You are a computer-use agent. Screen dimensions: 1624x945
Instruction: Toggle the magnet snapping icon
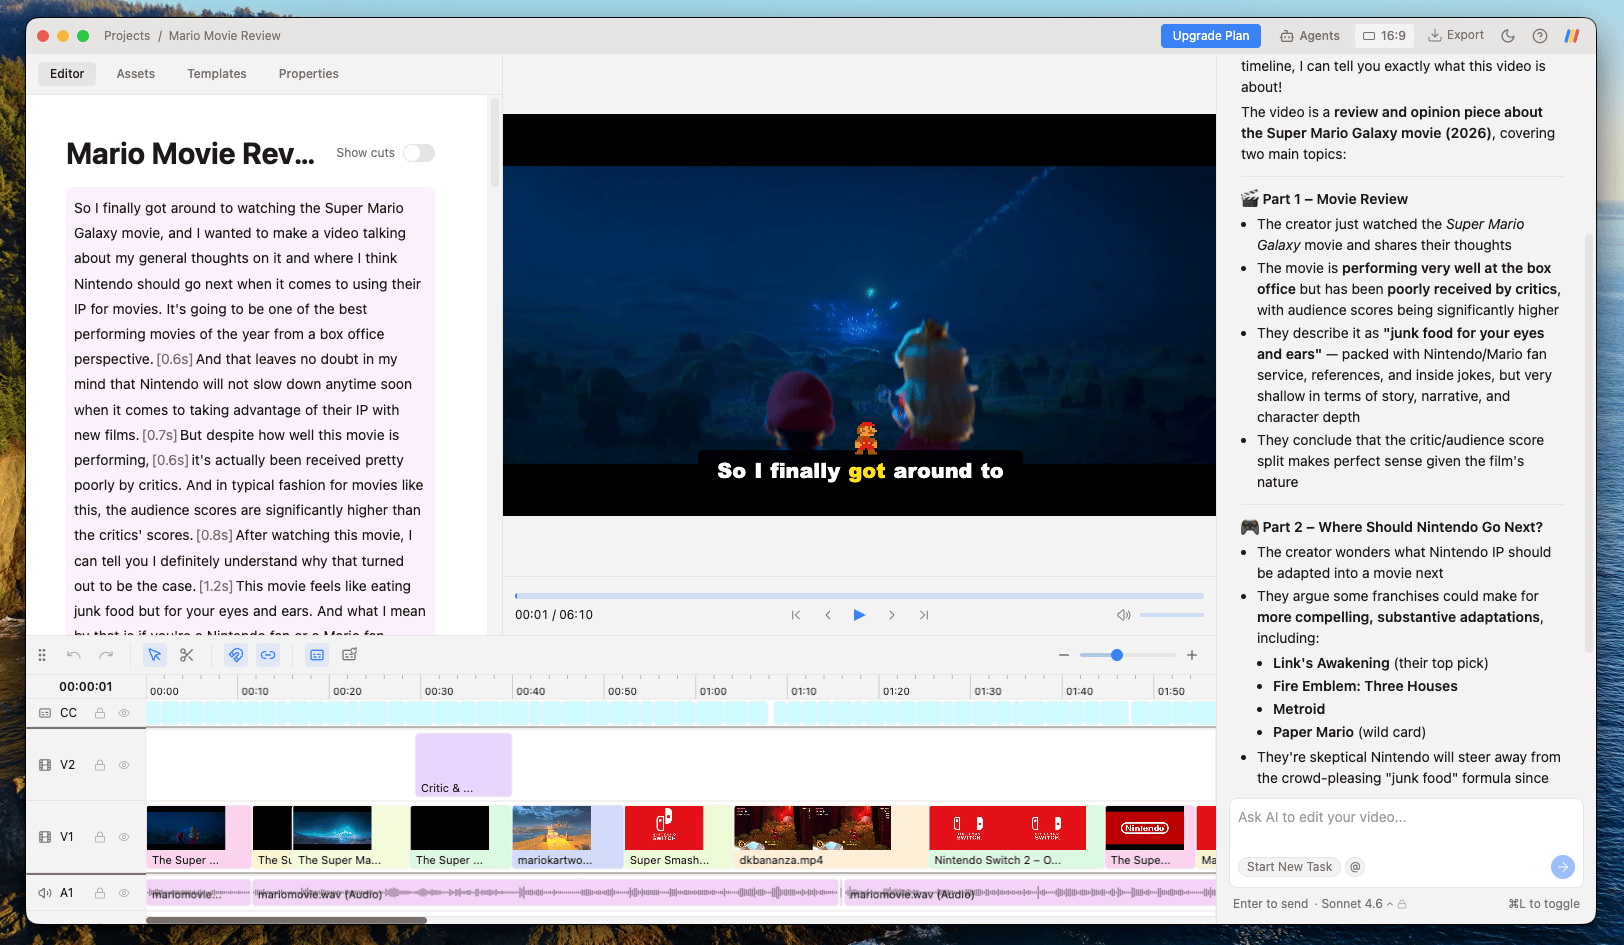(x=236, y=655)
